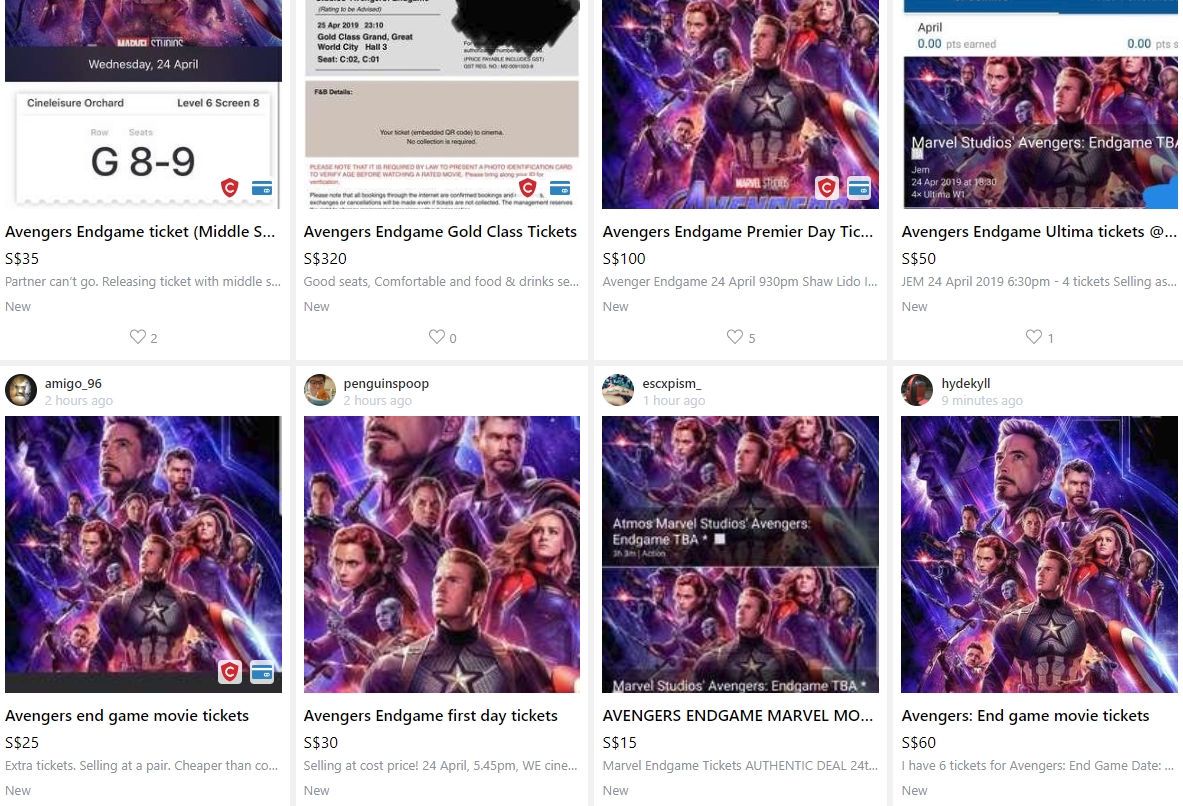This screenshot has height=806, width=1183.
Task: Click escxpism_ profile avatar
Action: click(618, 390)
